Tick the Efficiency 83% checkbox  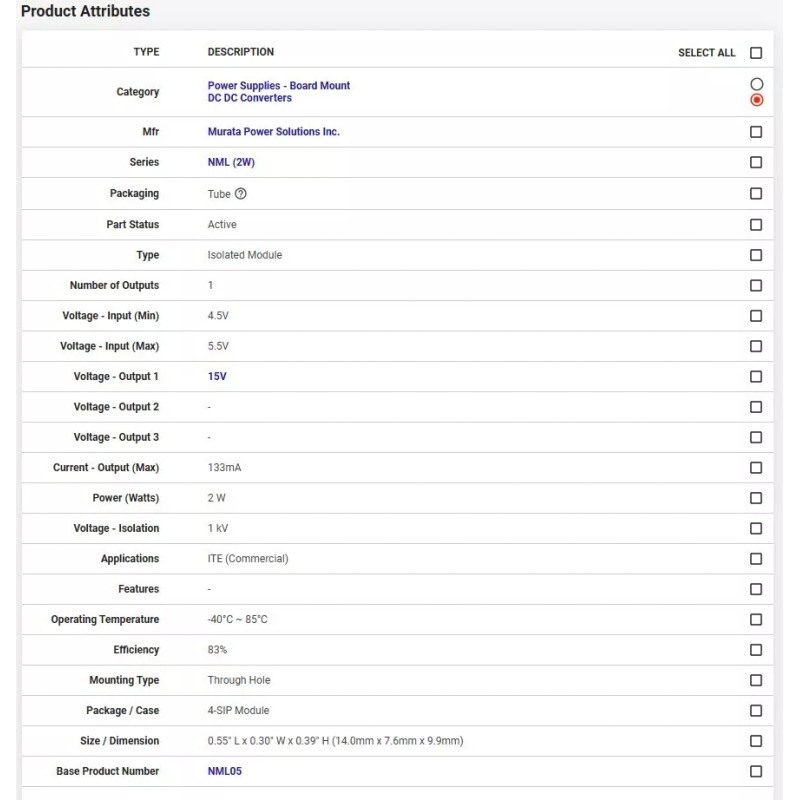(x=756, y=650)
